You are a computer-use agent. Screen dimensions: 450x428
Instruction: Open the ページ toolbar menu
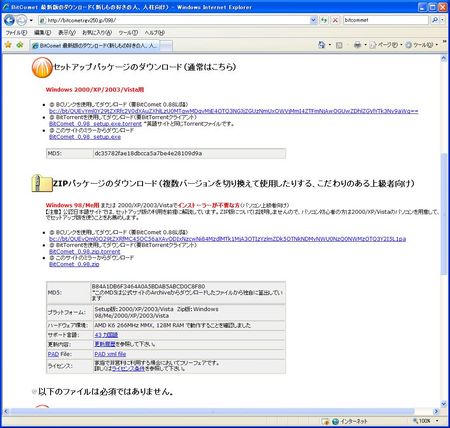pyautogui.click(x=386, y=45)
